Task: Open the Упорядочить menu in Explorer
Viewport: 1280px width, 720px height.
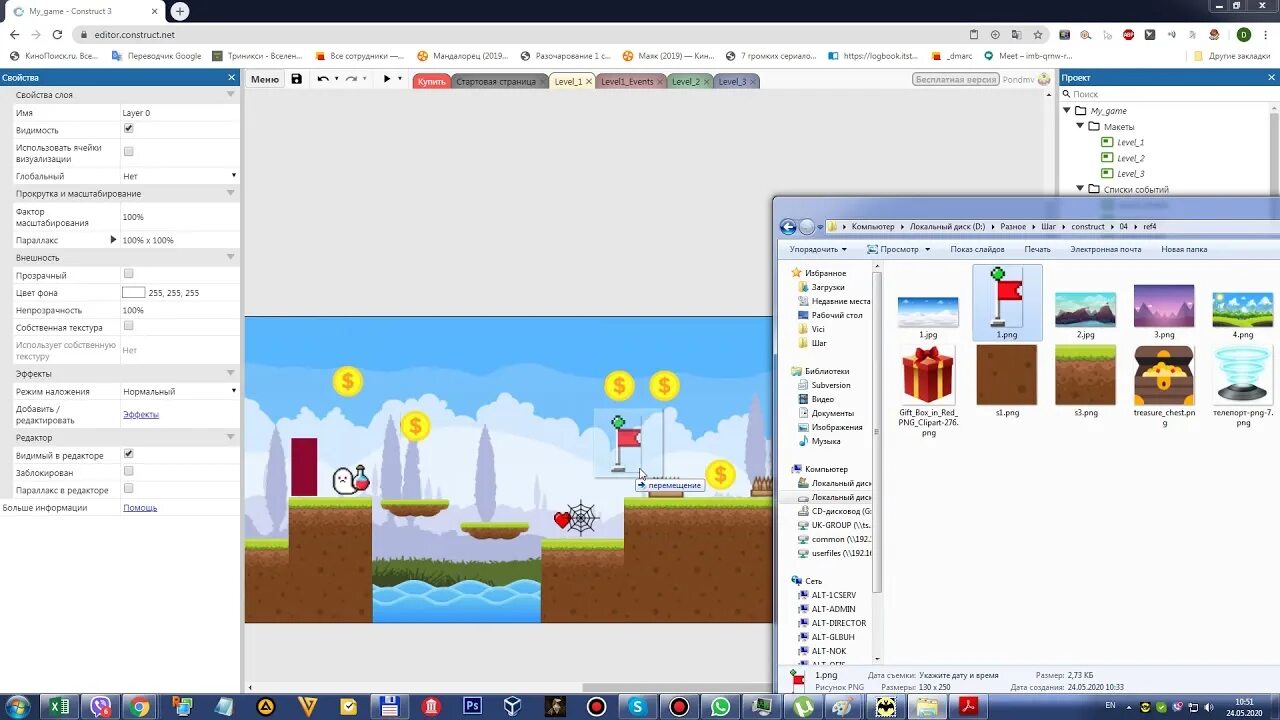Action: tap(818, 249)
